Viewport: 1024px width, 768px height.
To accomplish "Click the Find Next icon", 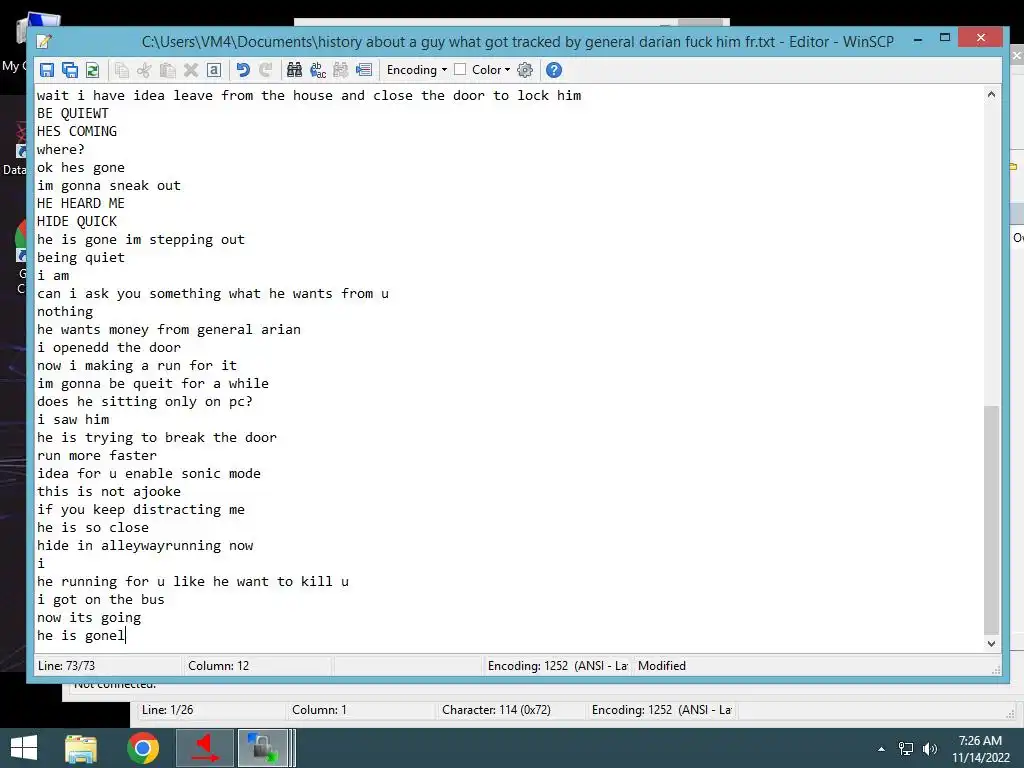I will pyautogui.click(x=341, y=70).
